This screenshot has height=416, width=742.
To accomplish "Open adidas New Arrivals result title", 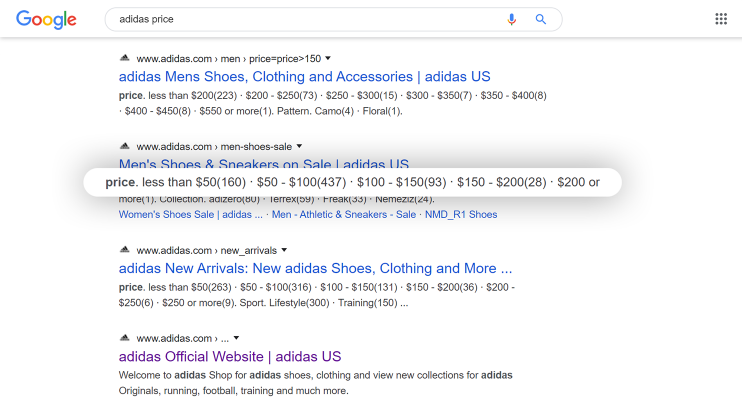I will tap(315, 268).
